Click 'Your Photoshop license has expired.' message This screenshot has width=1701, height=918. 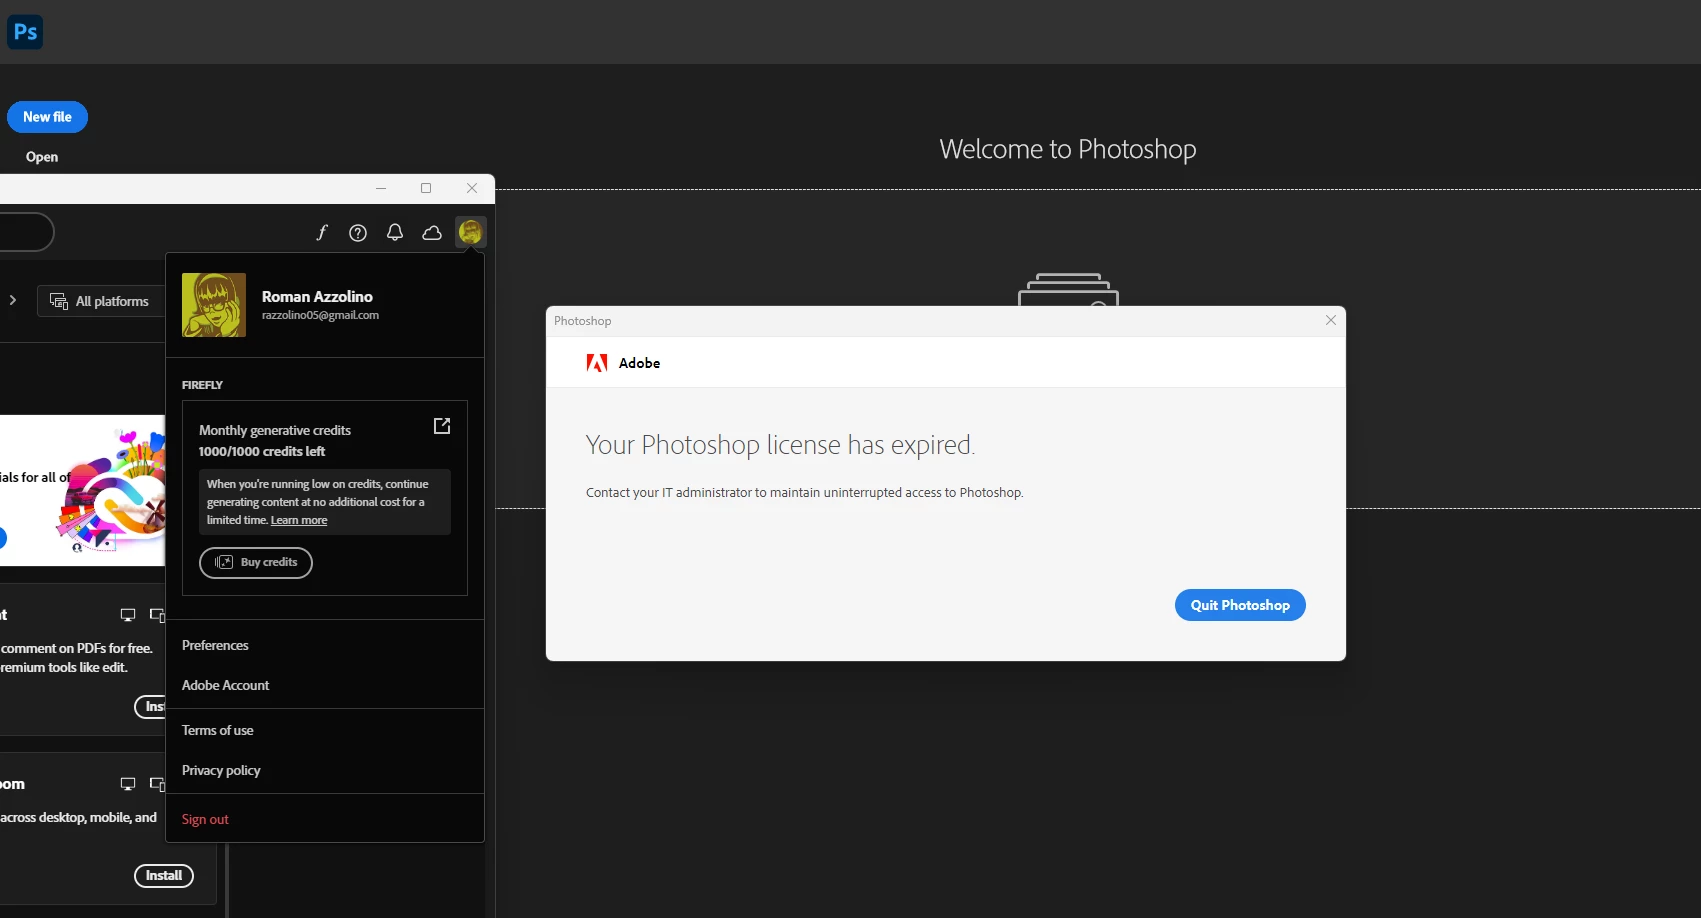click(780, 445)
